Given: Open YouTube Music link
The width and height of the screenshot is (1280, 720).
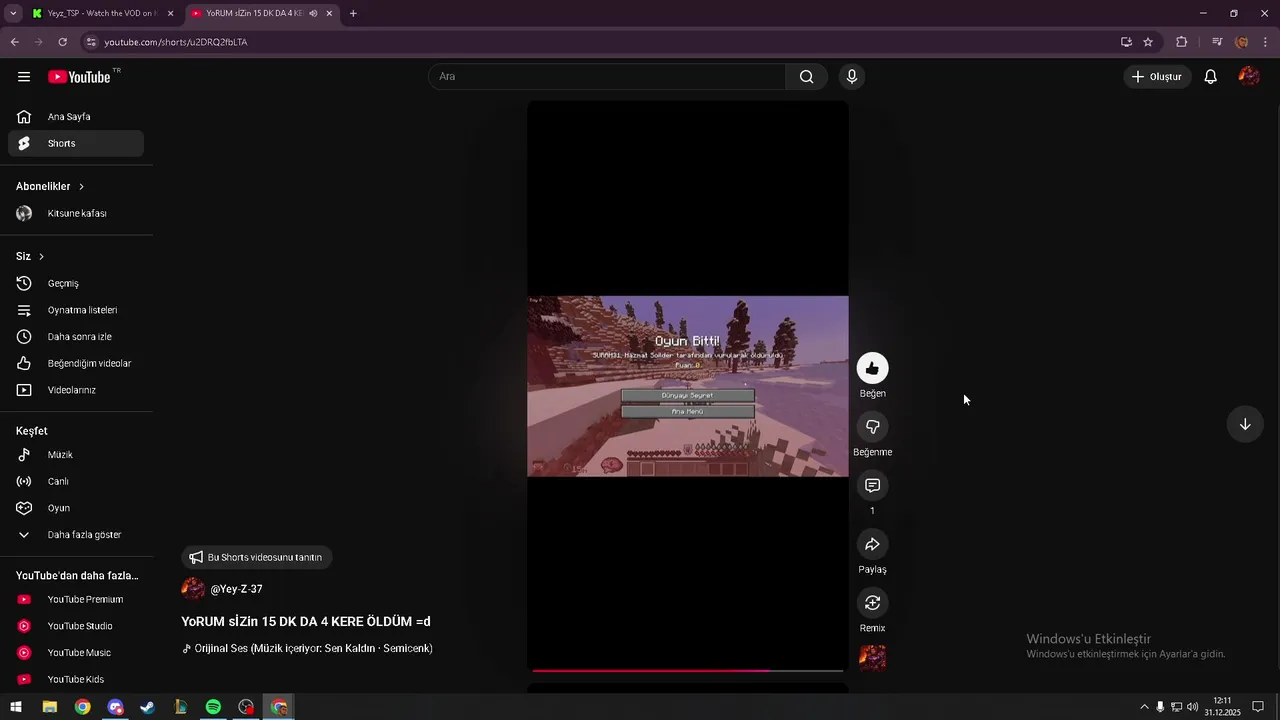Looking at the screenshot, I should click(x=76, y=653).
